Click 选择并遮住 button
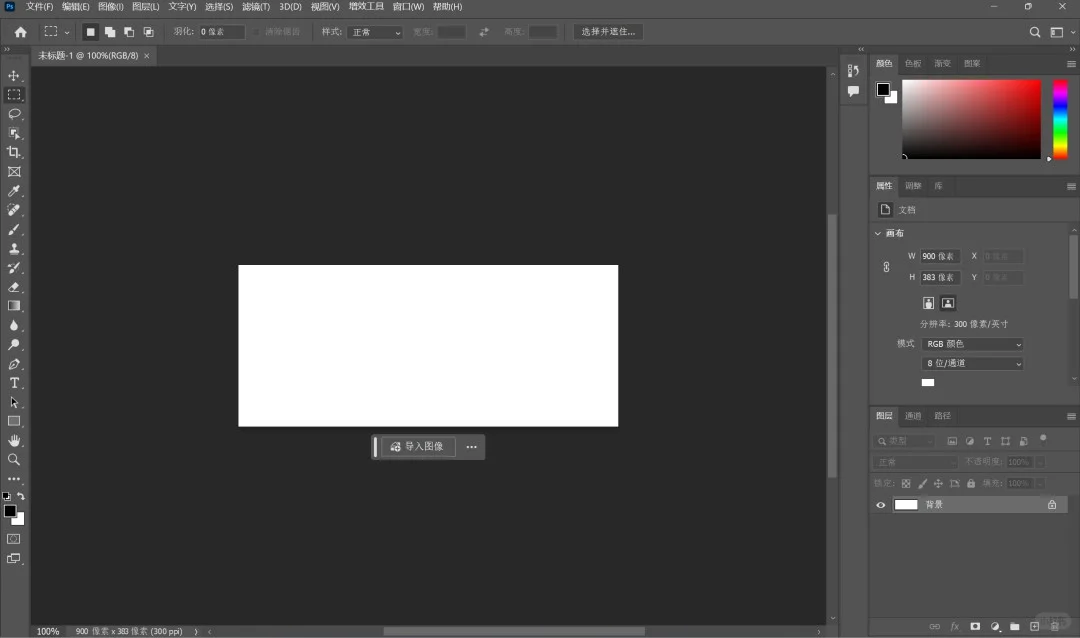The width and height of the screenshot is (1080, 638). tap(608, 32)
